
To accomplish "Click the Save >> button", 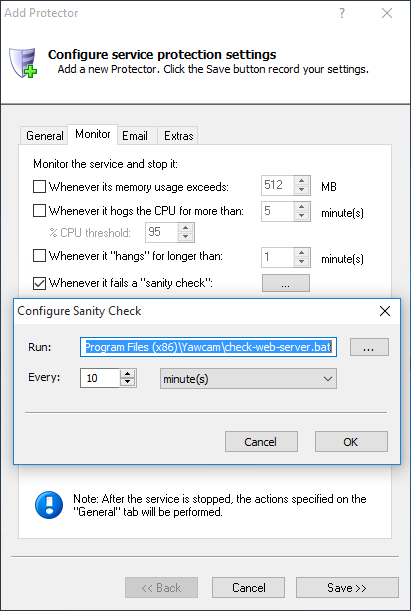I will coord(347,587).
